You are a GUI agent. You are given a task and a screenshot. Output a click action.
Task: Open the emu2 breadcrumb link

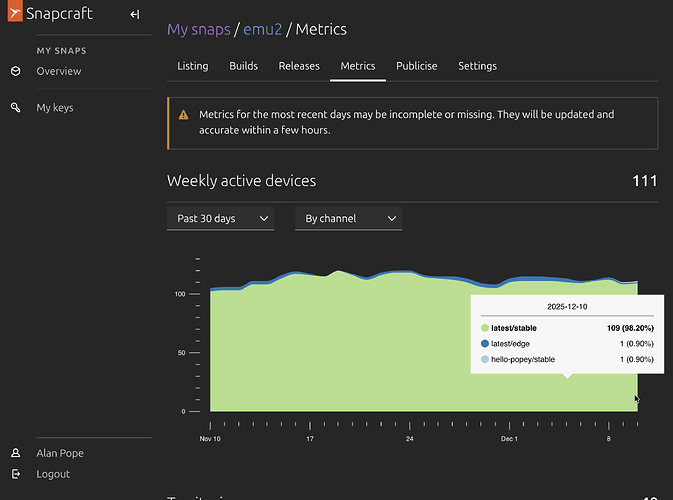coord(263,29)
